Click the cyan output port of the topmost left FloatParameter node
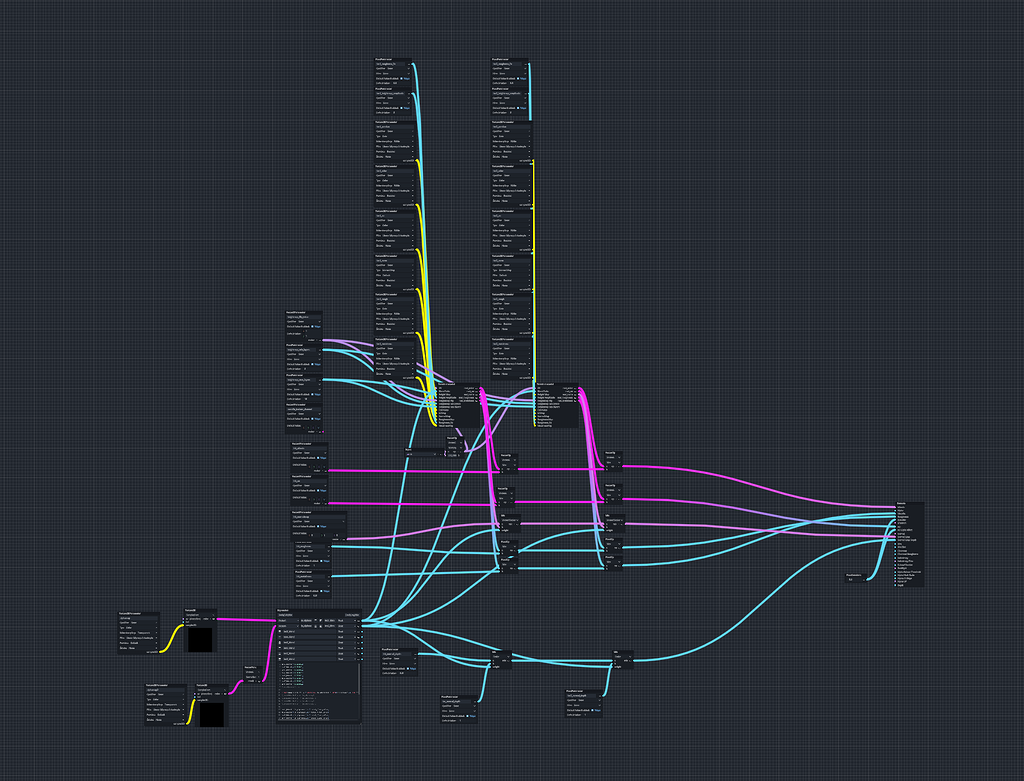Viewport: 1024px width, 781px height. [413, 62]
